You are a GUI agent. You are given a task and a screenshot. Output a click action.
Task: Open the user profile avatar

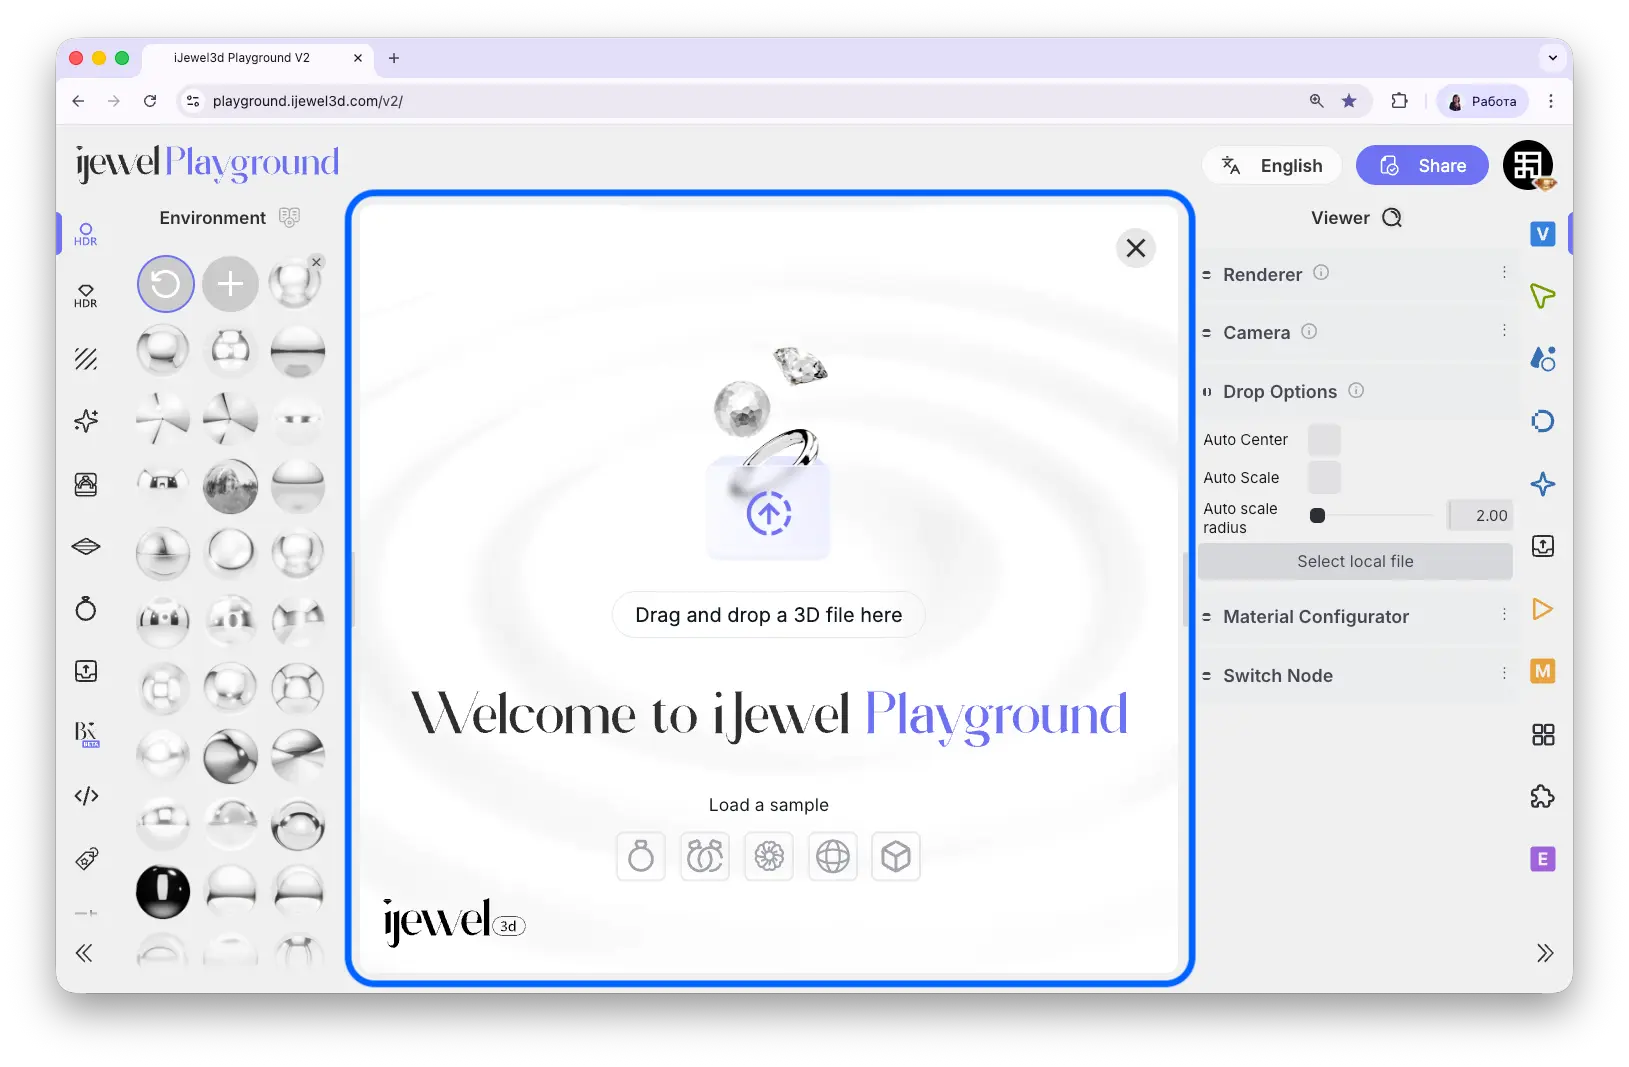pyautogui.click(x=1529, y=166)
